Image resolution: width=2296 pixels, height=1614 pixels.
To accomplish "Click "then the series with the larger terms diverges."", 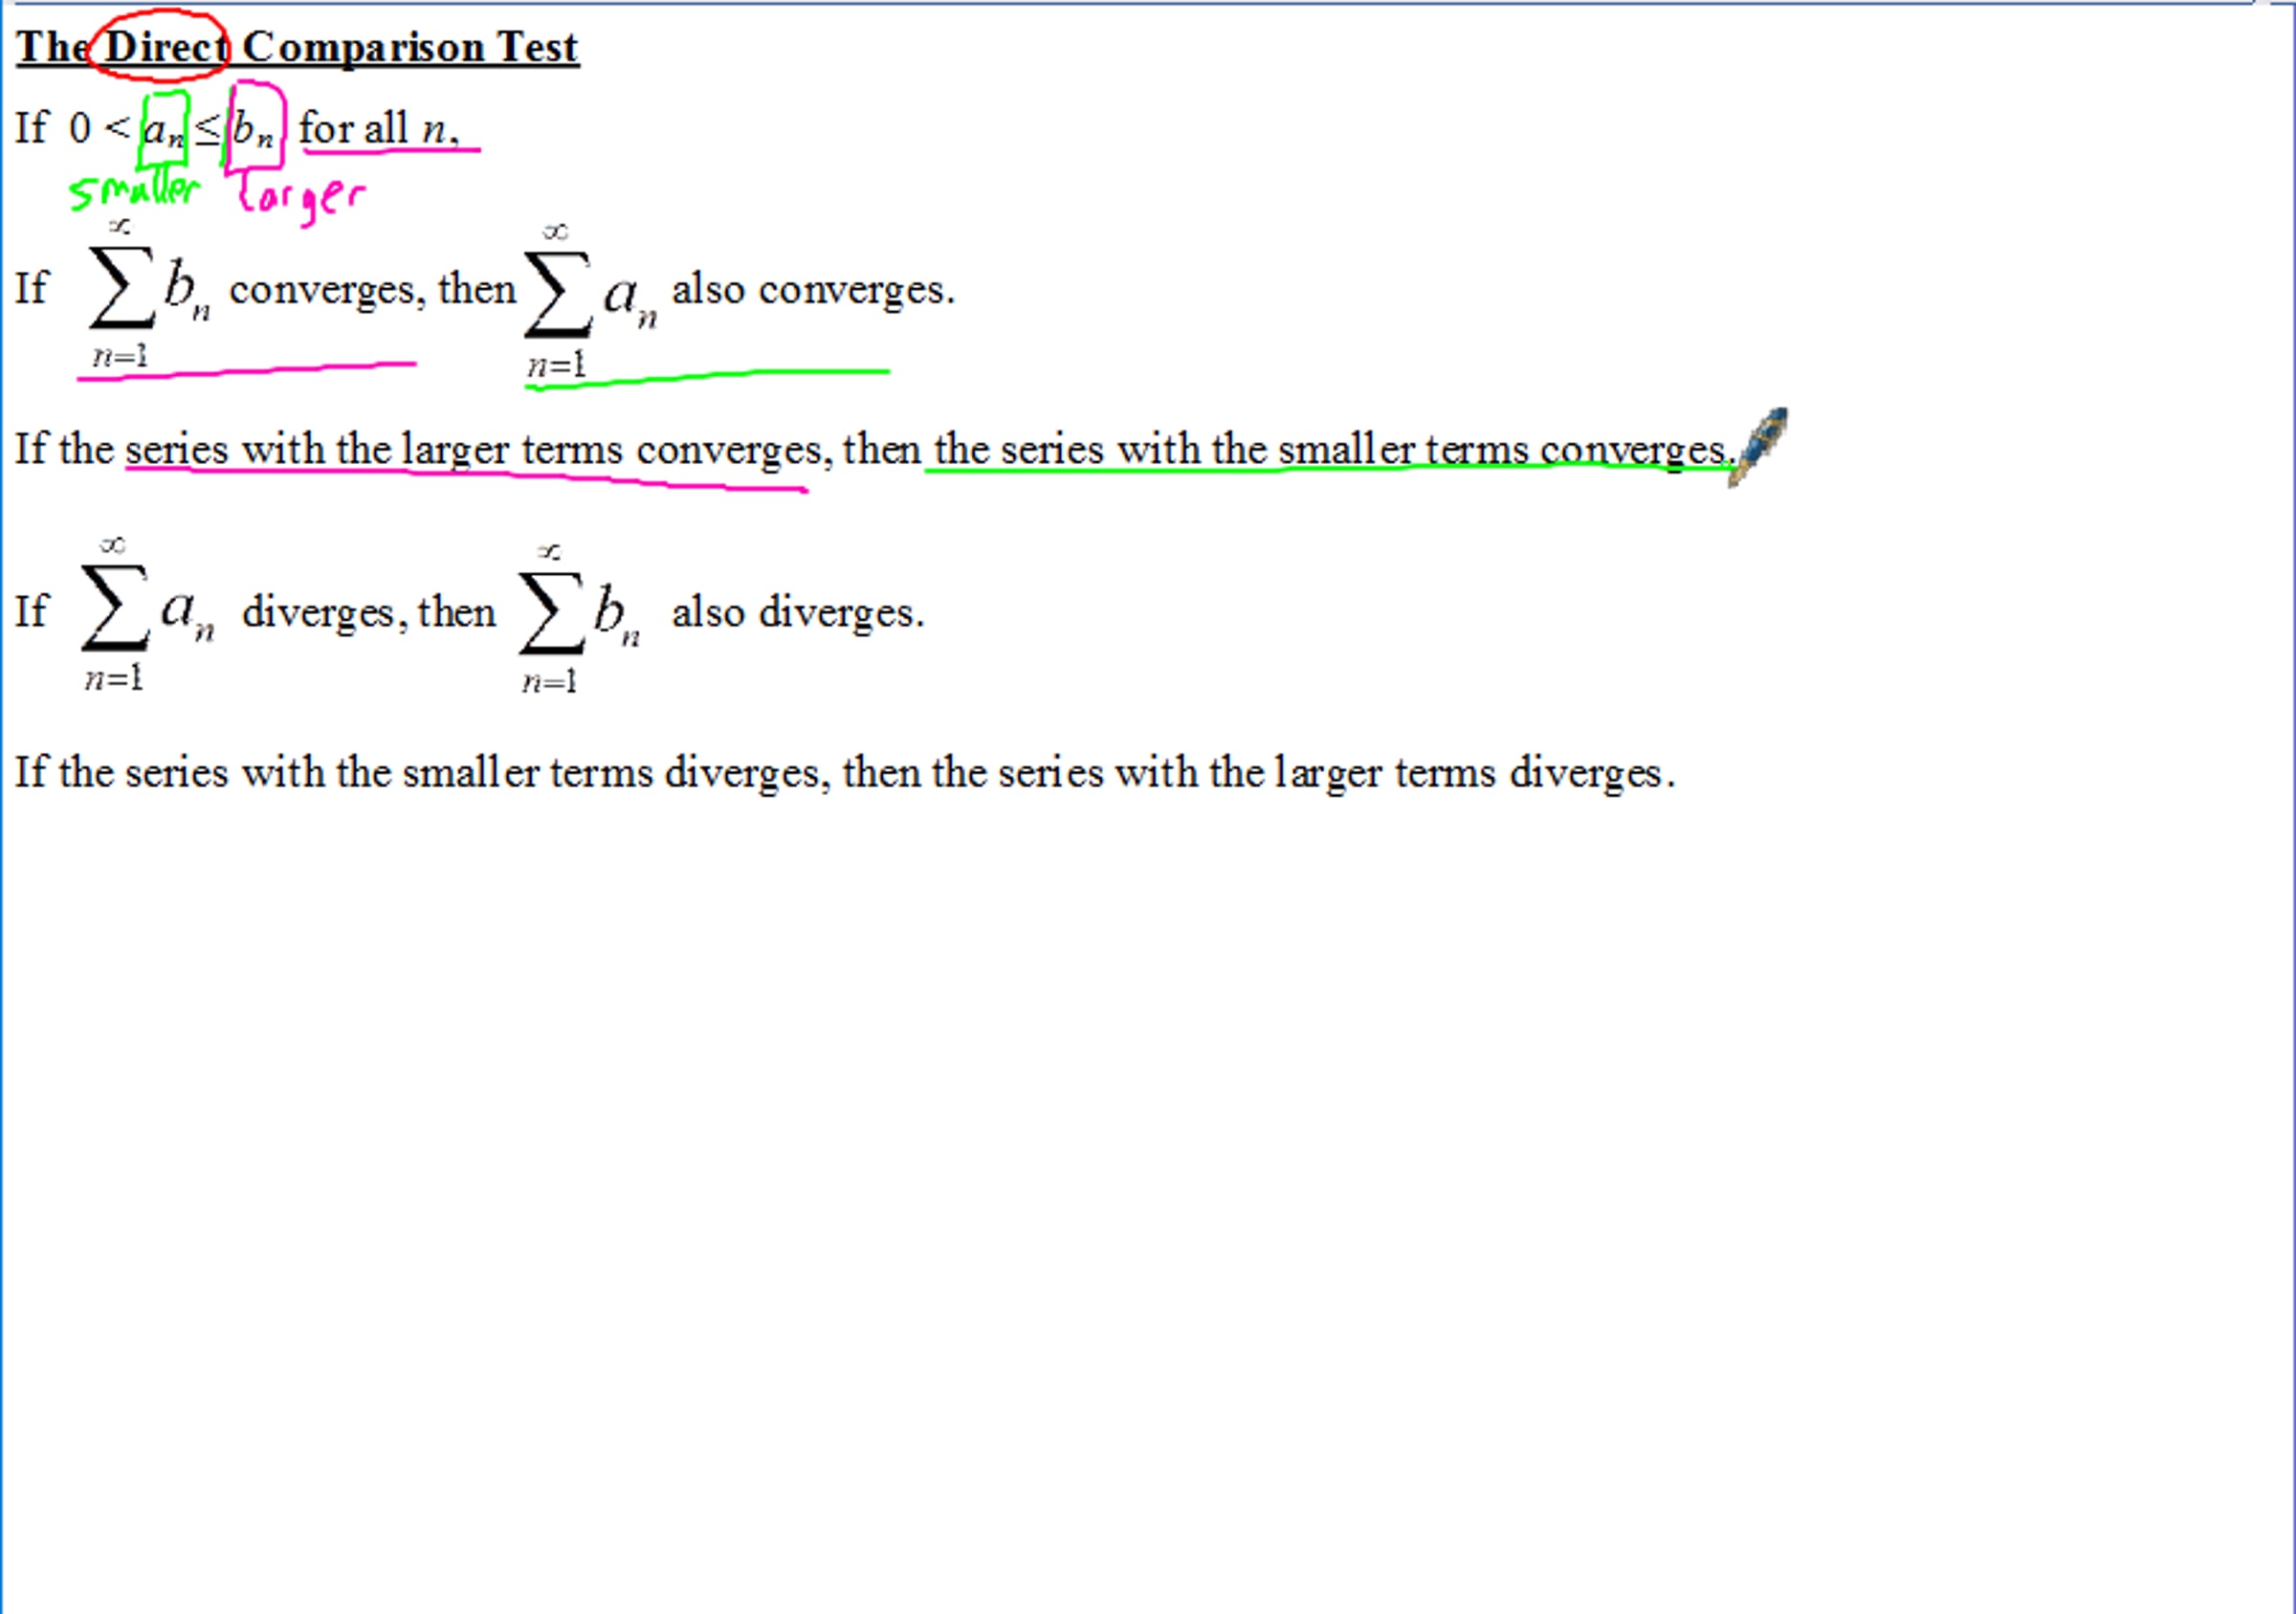I will 1259,773.
